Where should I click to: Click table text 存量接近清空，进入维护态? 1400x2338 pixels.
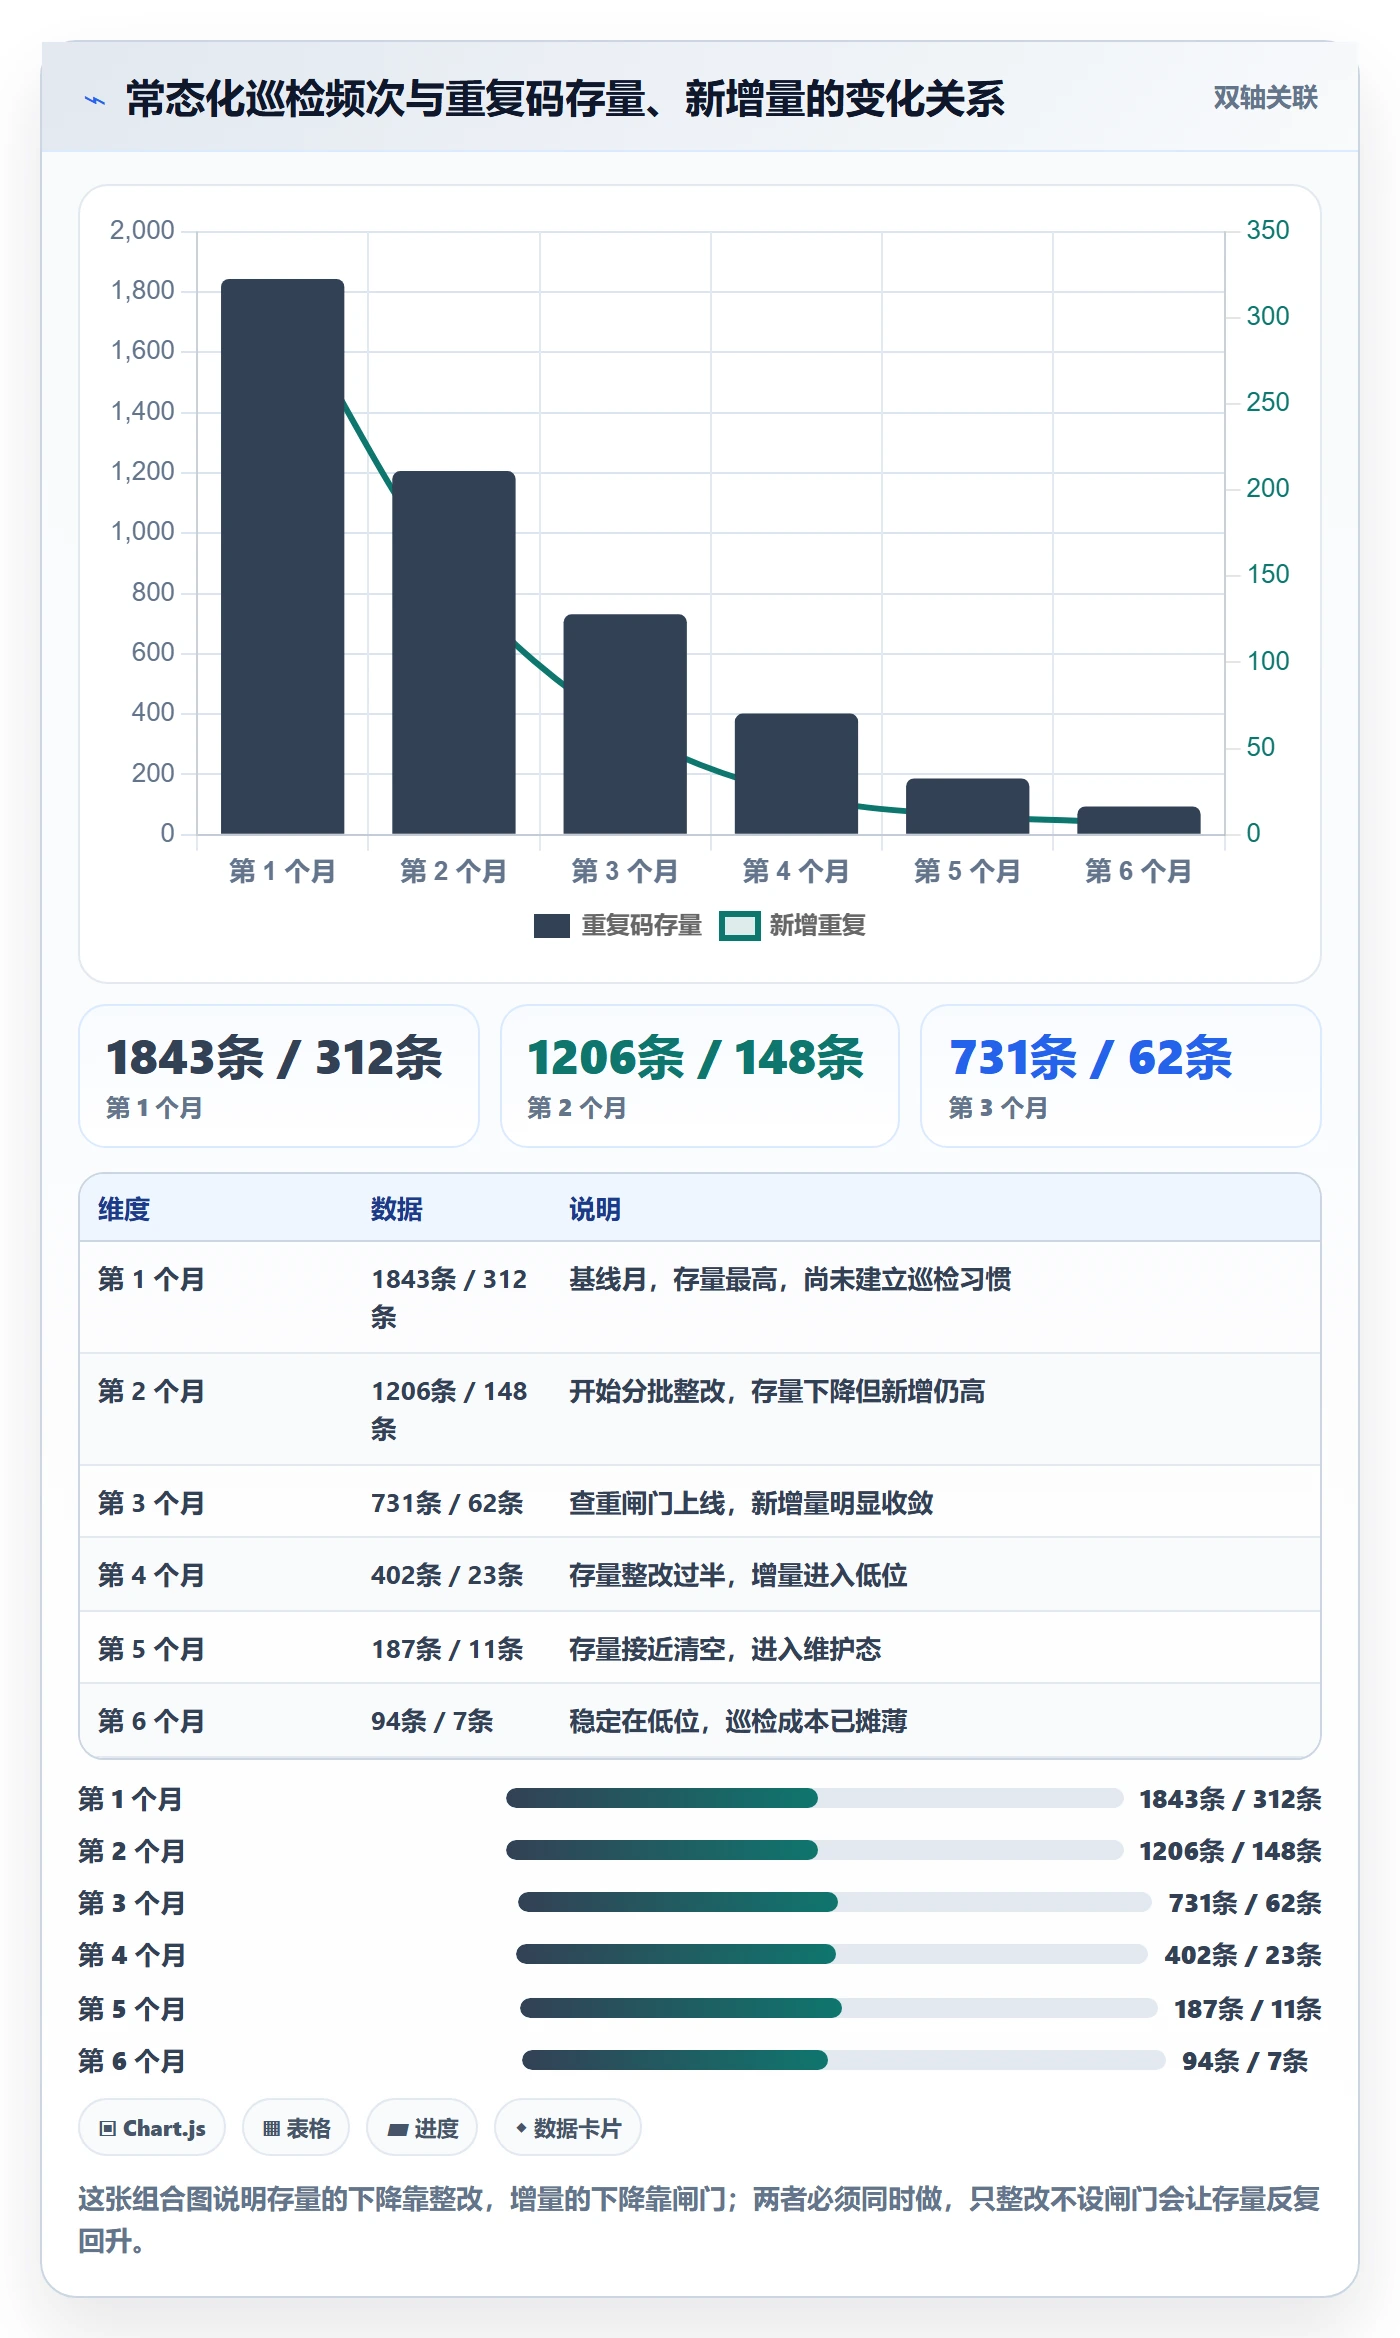coord(725,1649)
